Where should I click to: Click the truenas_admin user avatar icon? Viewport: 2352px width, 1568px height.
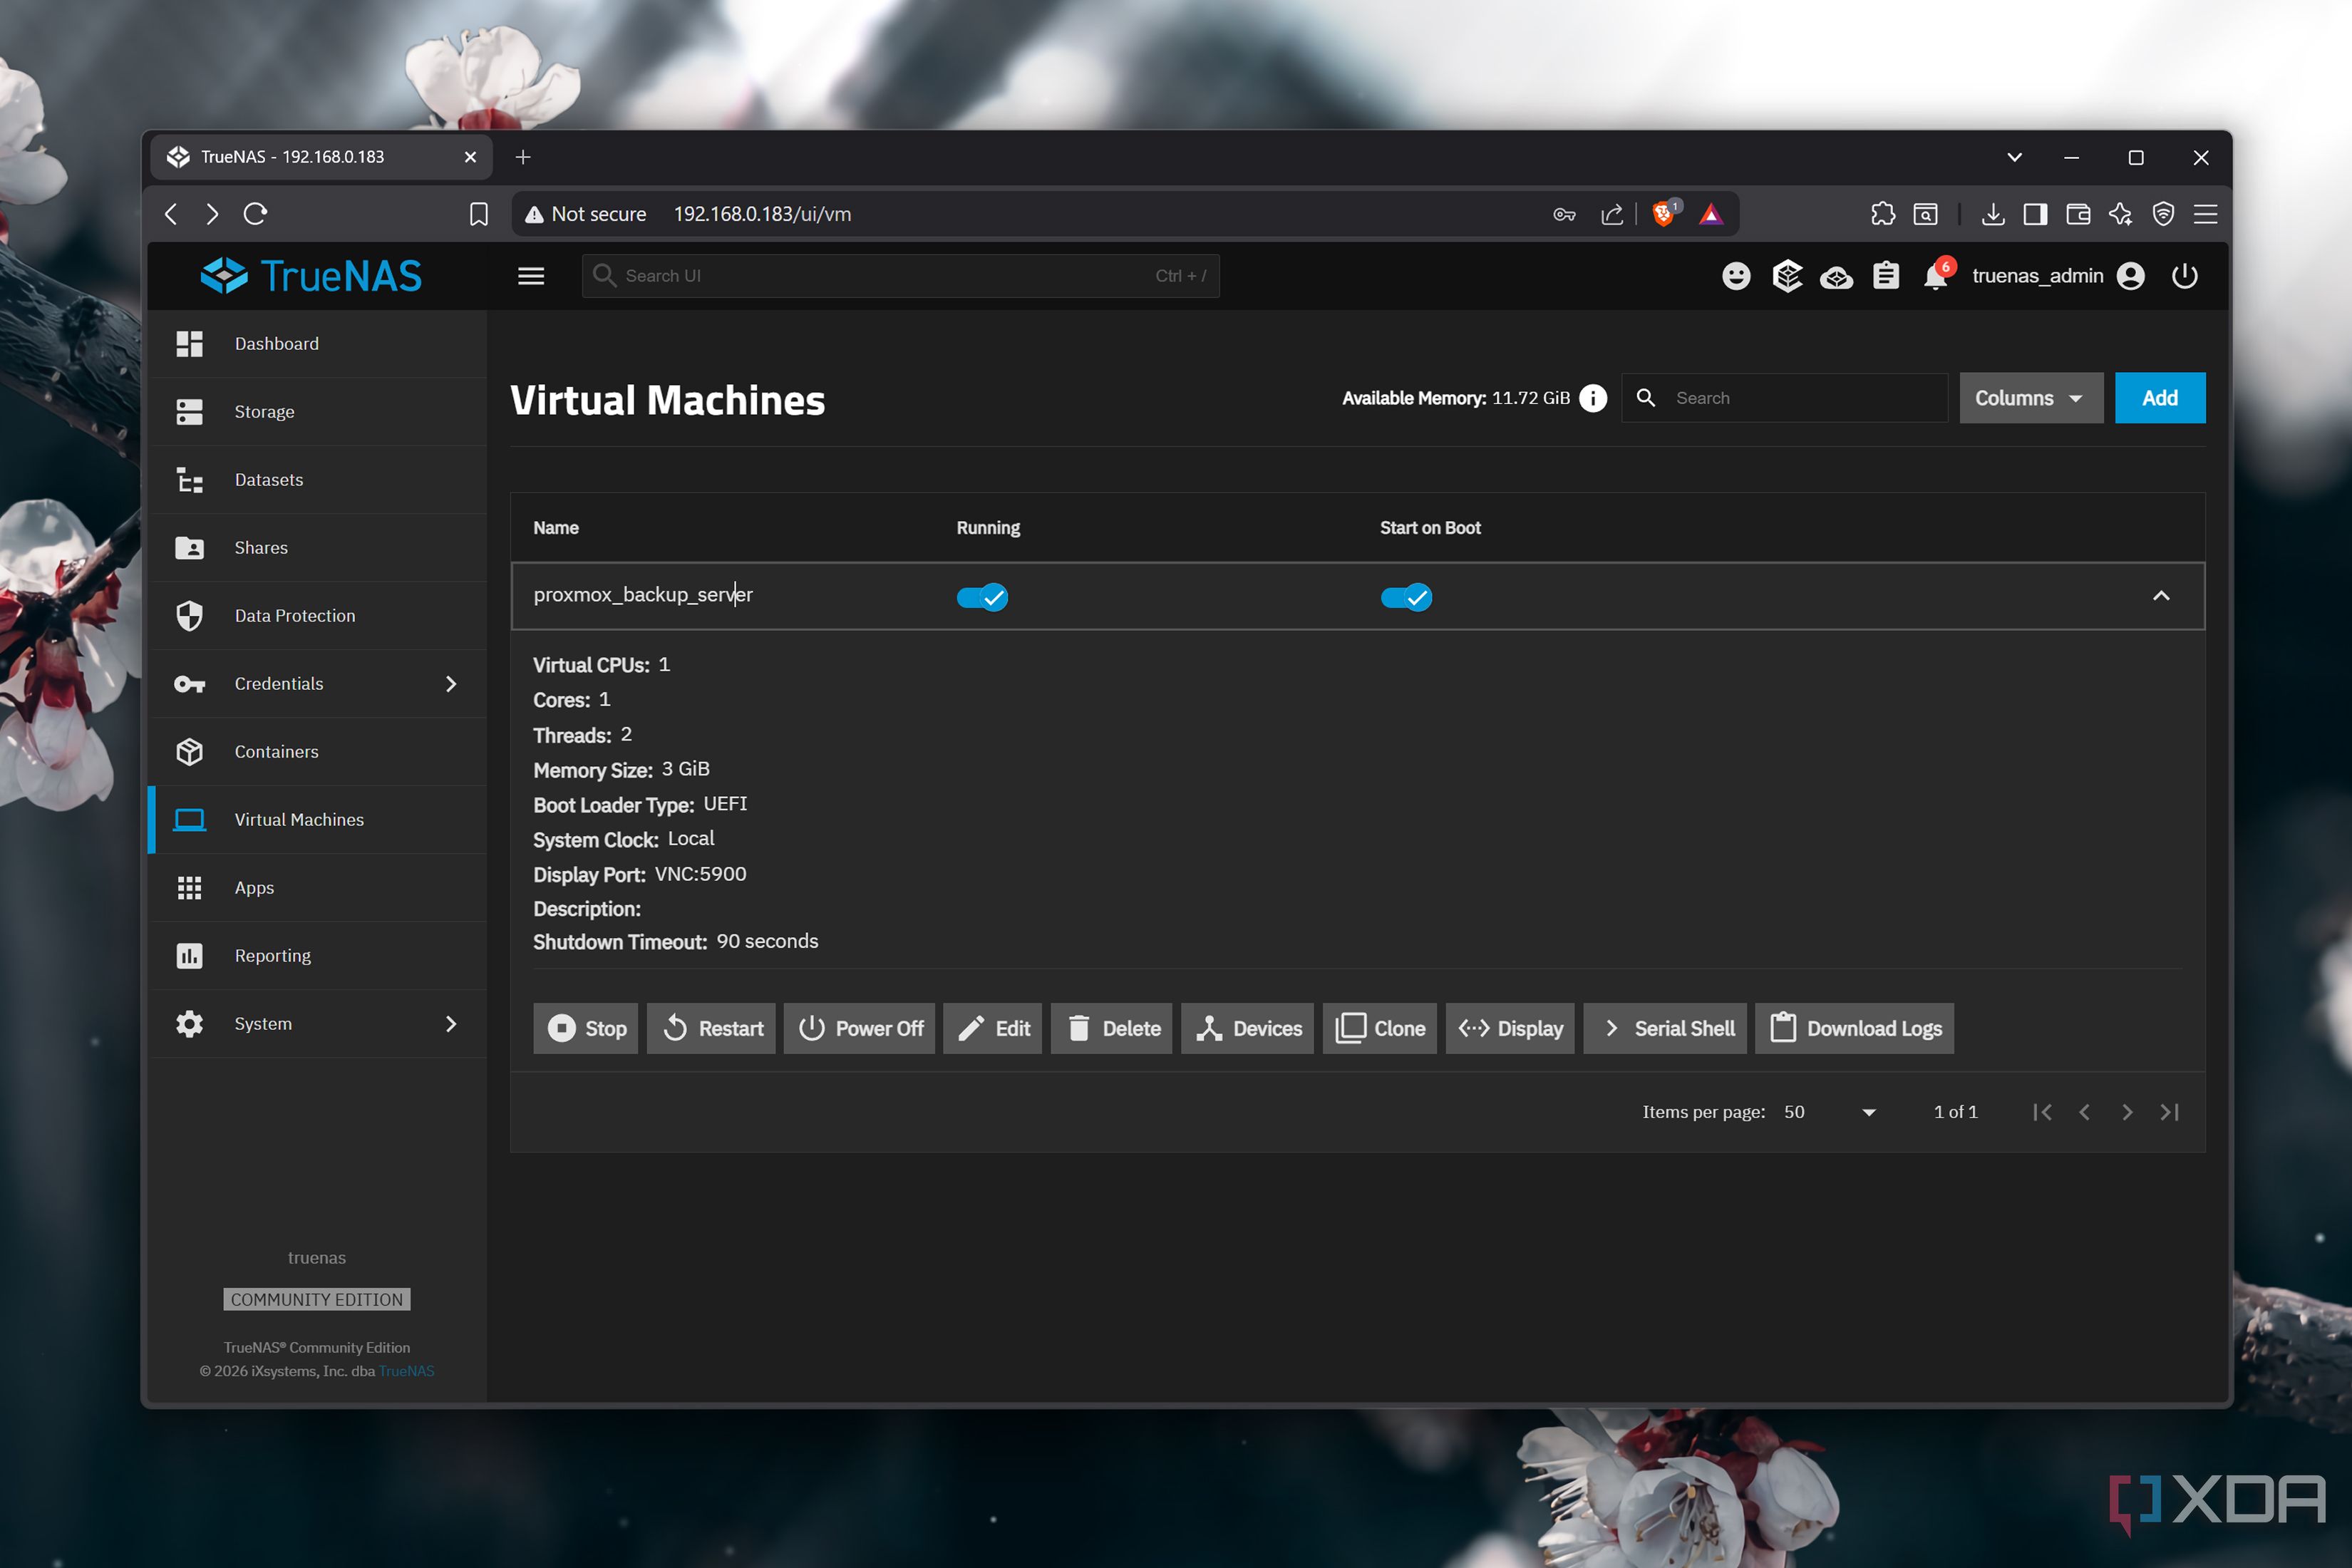click(2131, 276)
